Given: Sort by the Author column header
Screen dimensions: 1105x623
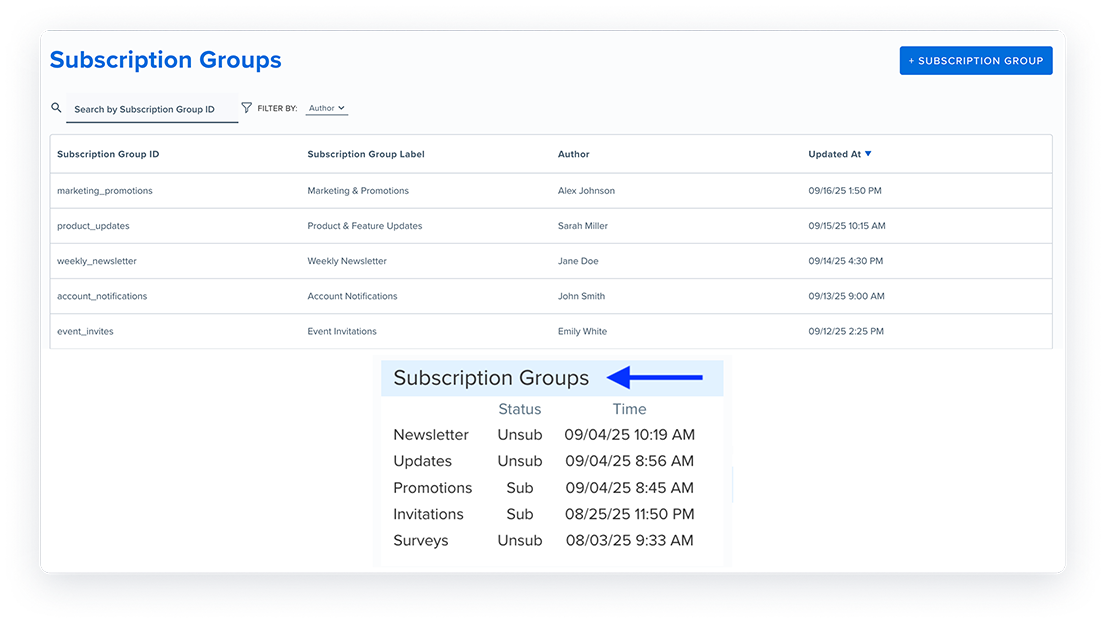Looking at the screenshot, I should [574, 155].
